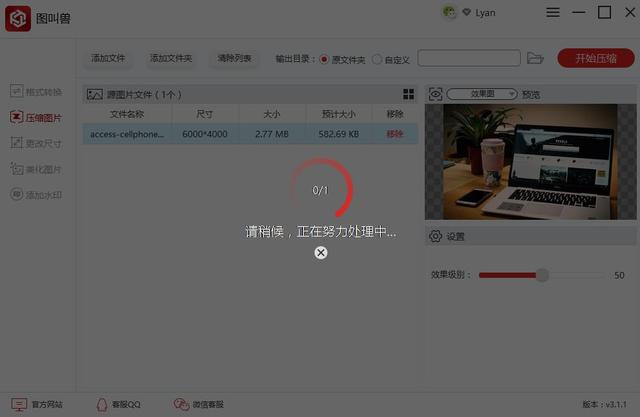Viewport: 640px width, 417px height.
Task: Browse output folder with the folder icon
Action: (x=535, y=58)
